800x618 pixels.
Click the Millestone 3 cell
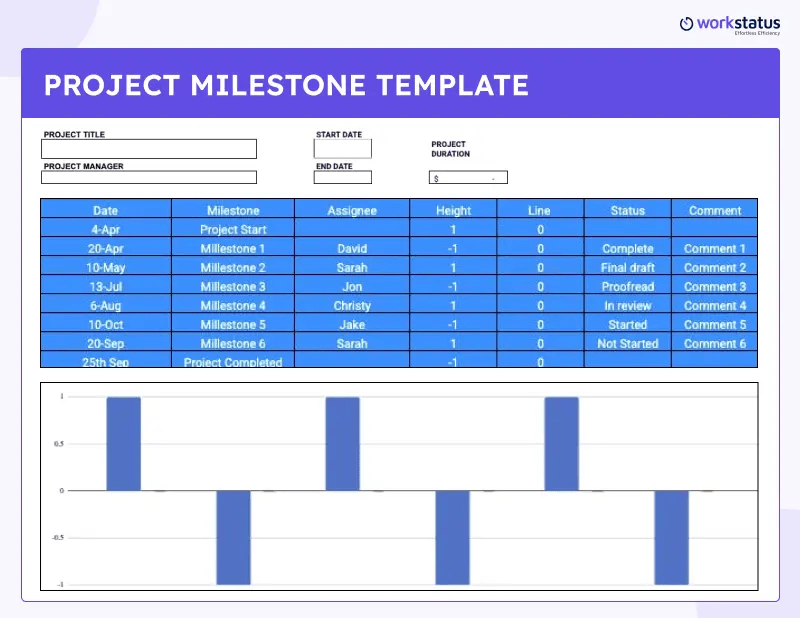pos(233,286)
